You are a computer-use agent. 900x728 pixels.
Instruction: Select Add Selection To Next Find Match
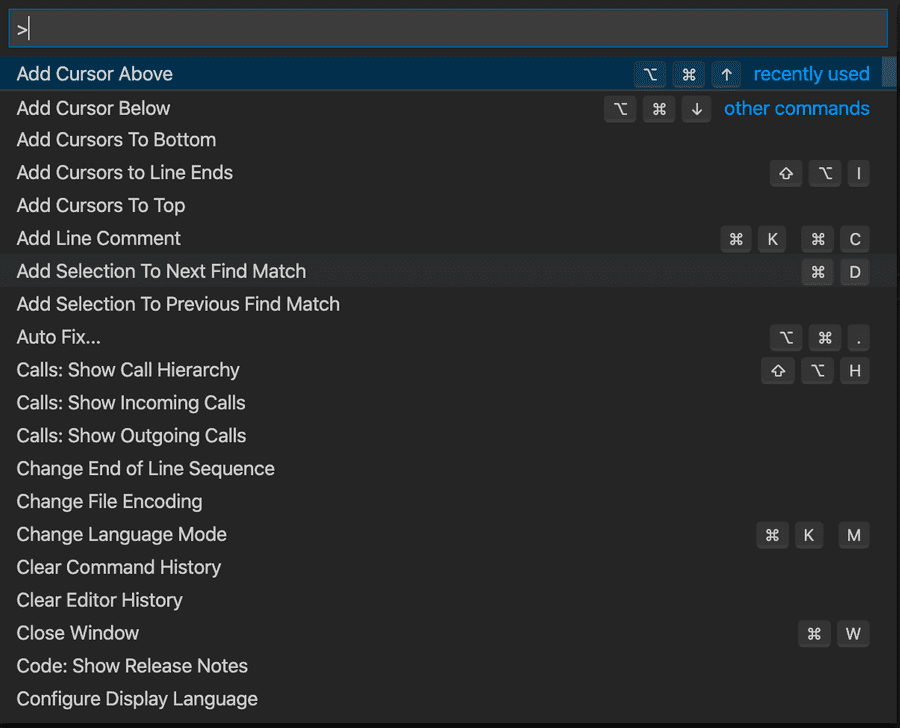click(x=161, y=271)
